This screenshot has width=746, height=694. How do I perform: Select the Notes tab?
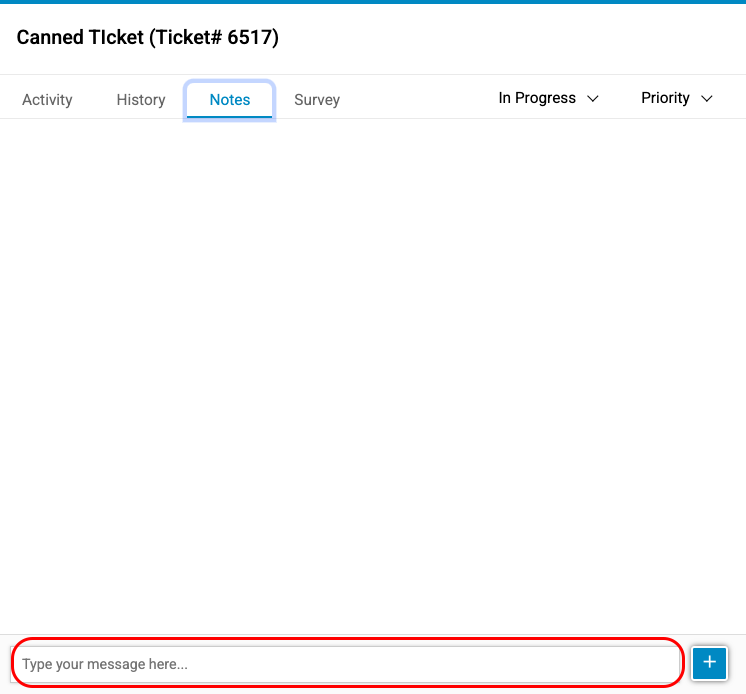pos(229,100)
